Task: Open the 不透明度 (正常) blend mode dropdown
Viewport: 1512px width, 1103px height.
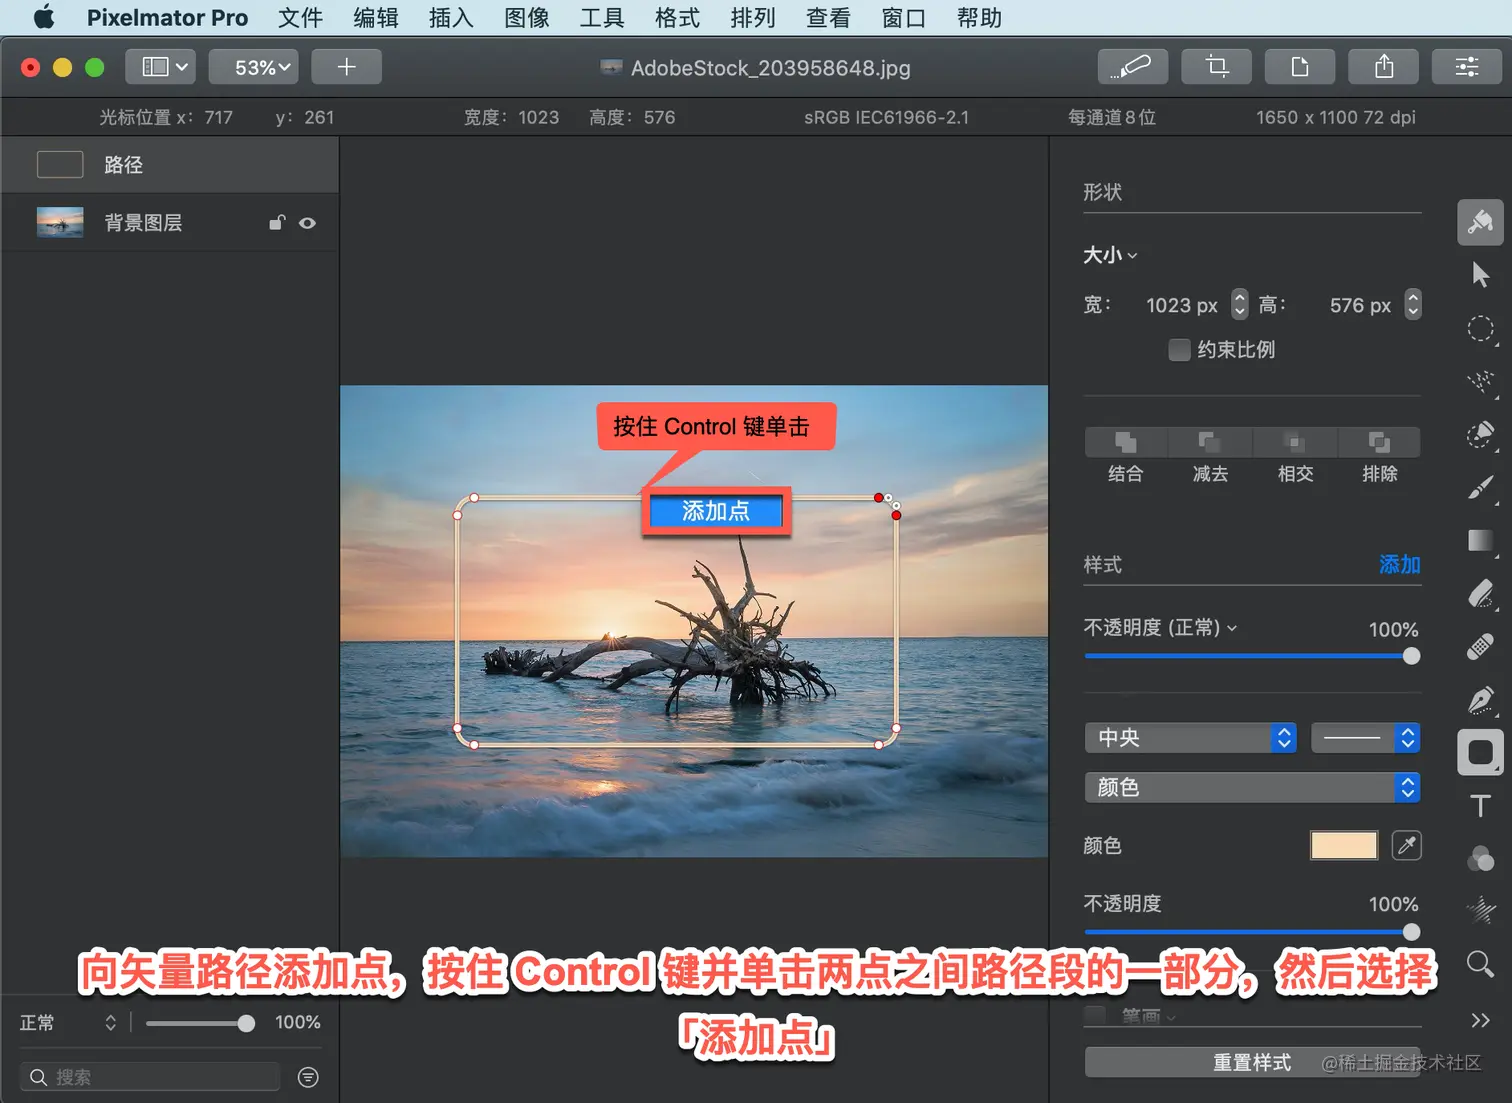Action: click(x=1160, y=627)
